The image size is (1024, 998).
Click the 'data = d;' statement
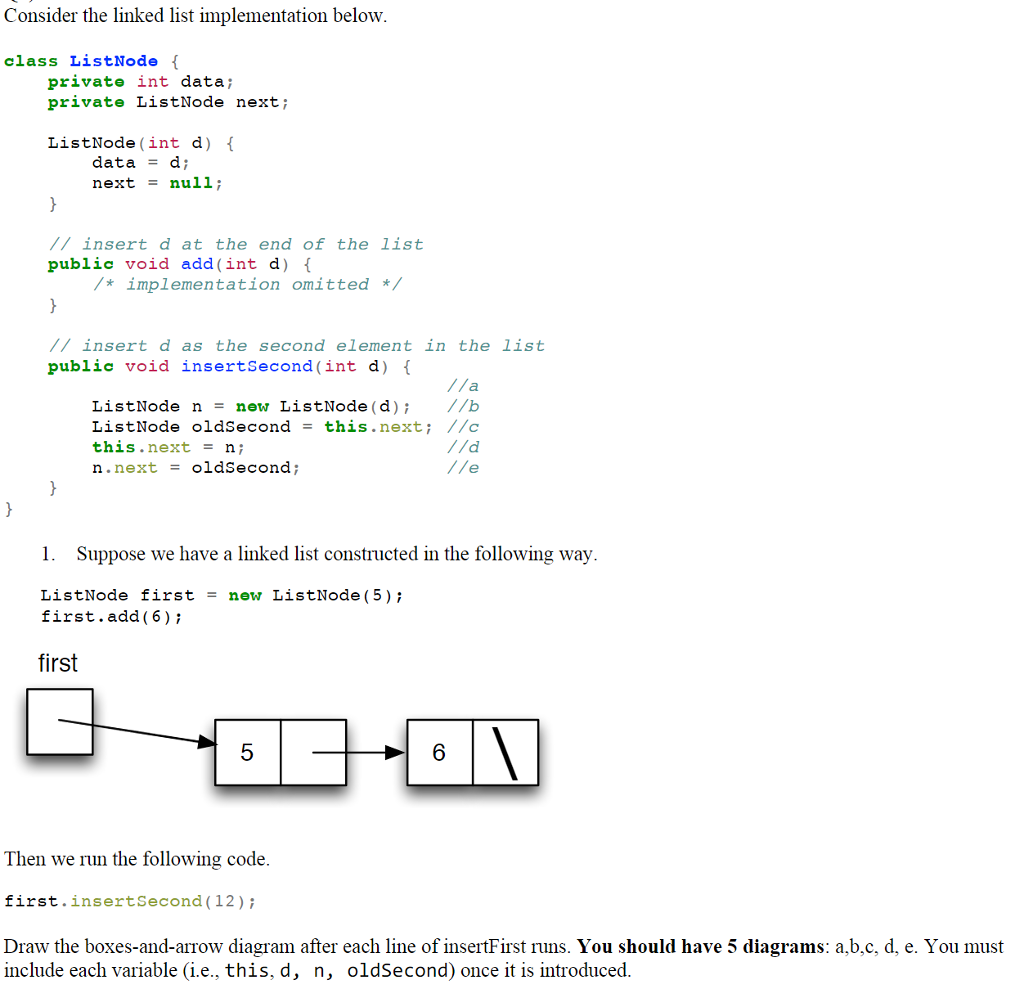140,163
